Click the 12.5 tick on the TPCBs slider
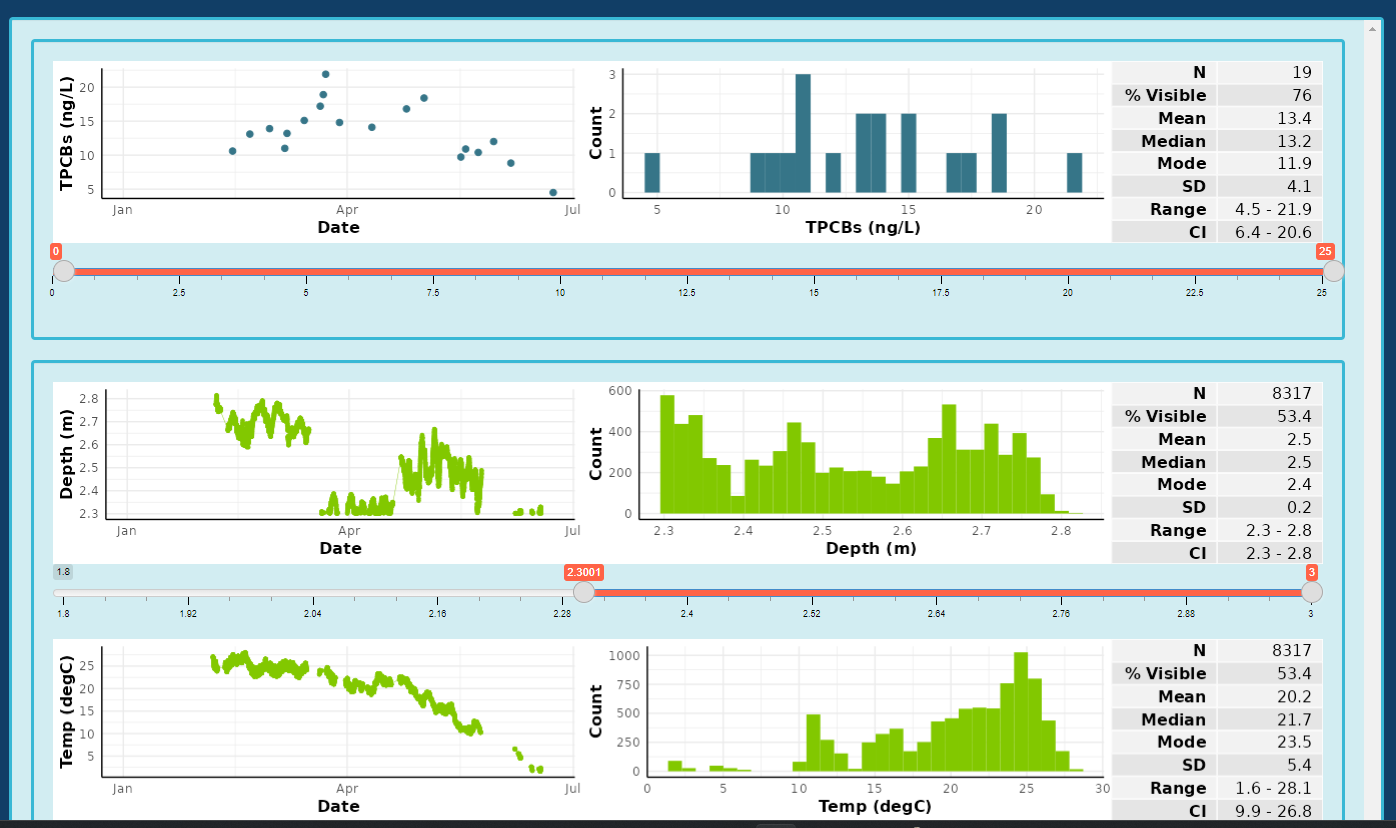Screen dimensions: 1396x828 pos(687,292)
